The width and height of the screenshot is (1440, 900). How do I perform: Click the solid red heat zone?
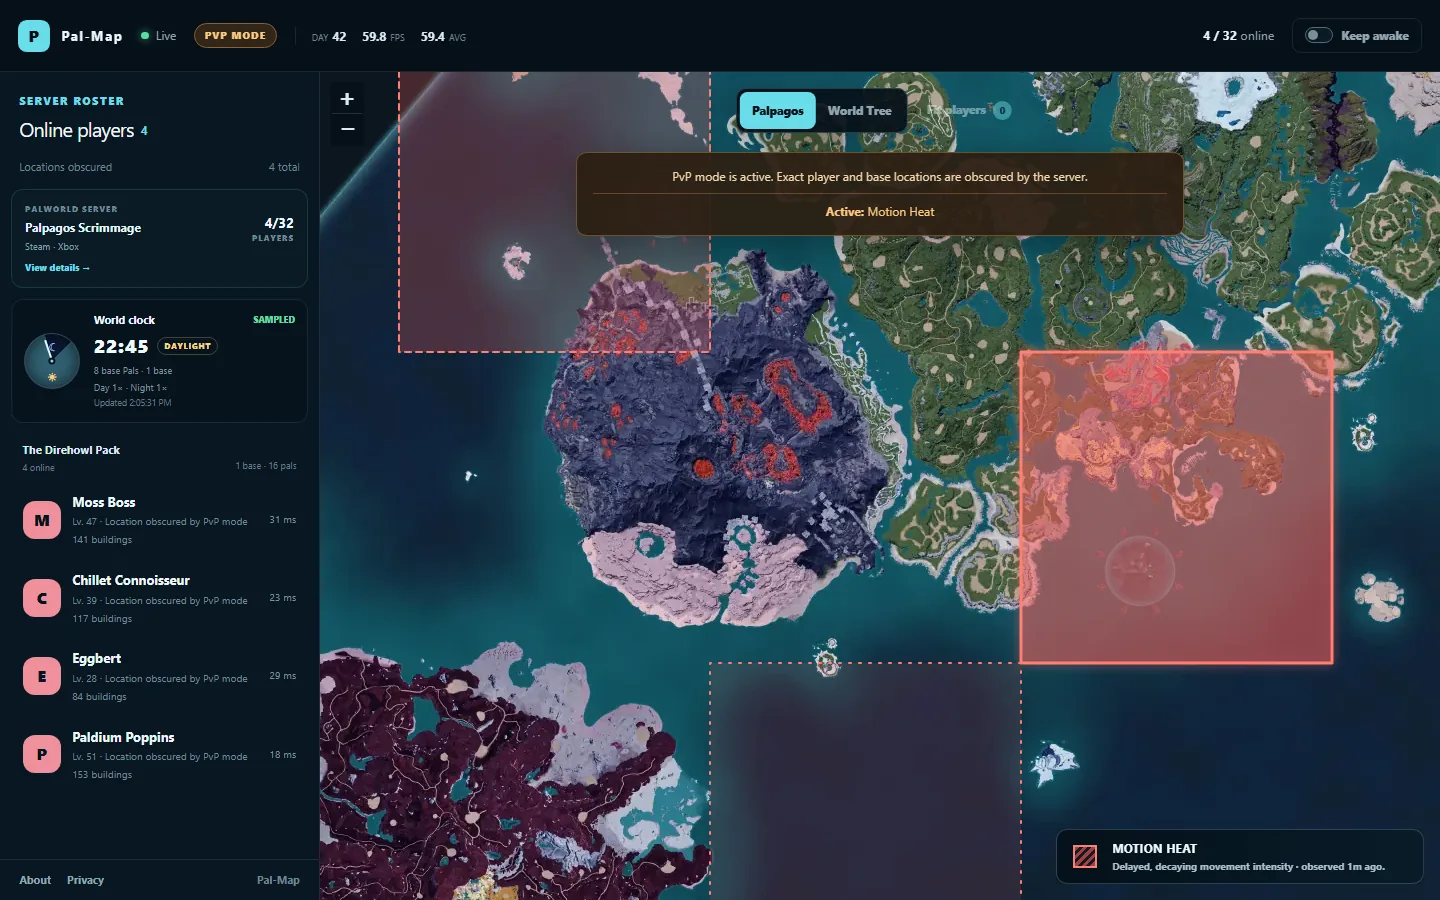click(1176, 507)
